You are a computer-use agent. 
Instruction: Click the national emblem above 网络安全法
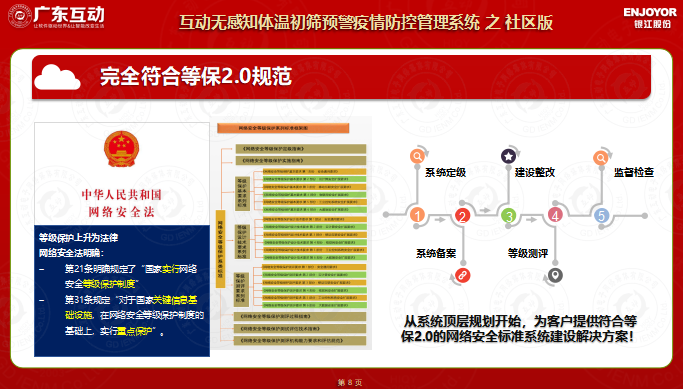[122, 149]
